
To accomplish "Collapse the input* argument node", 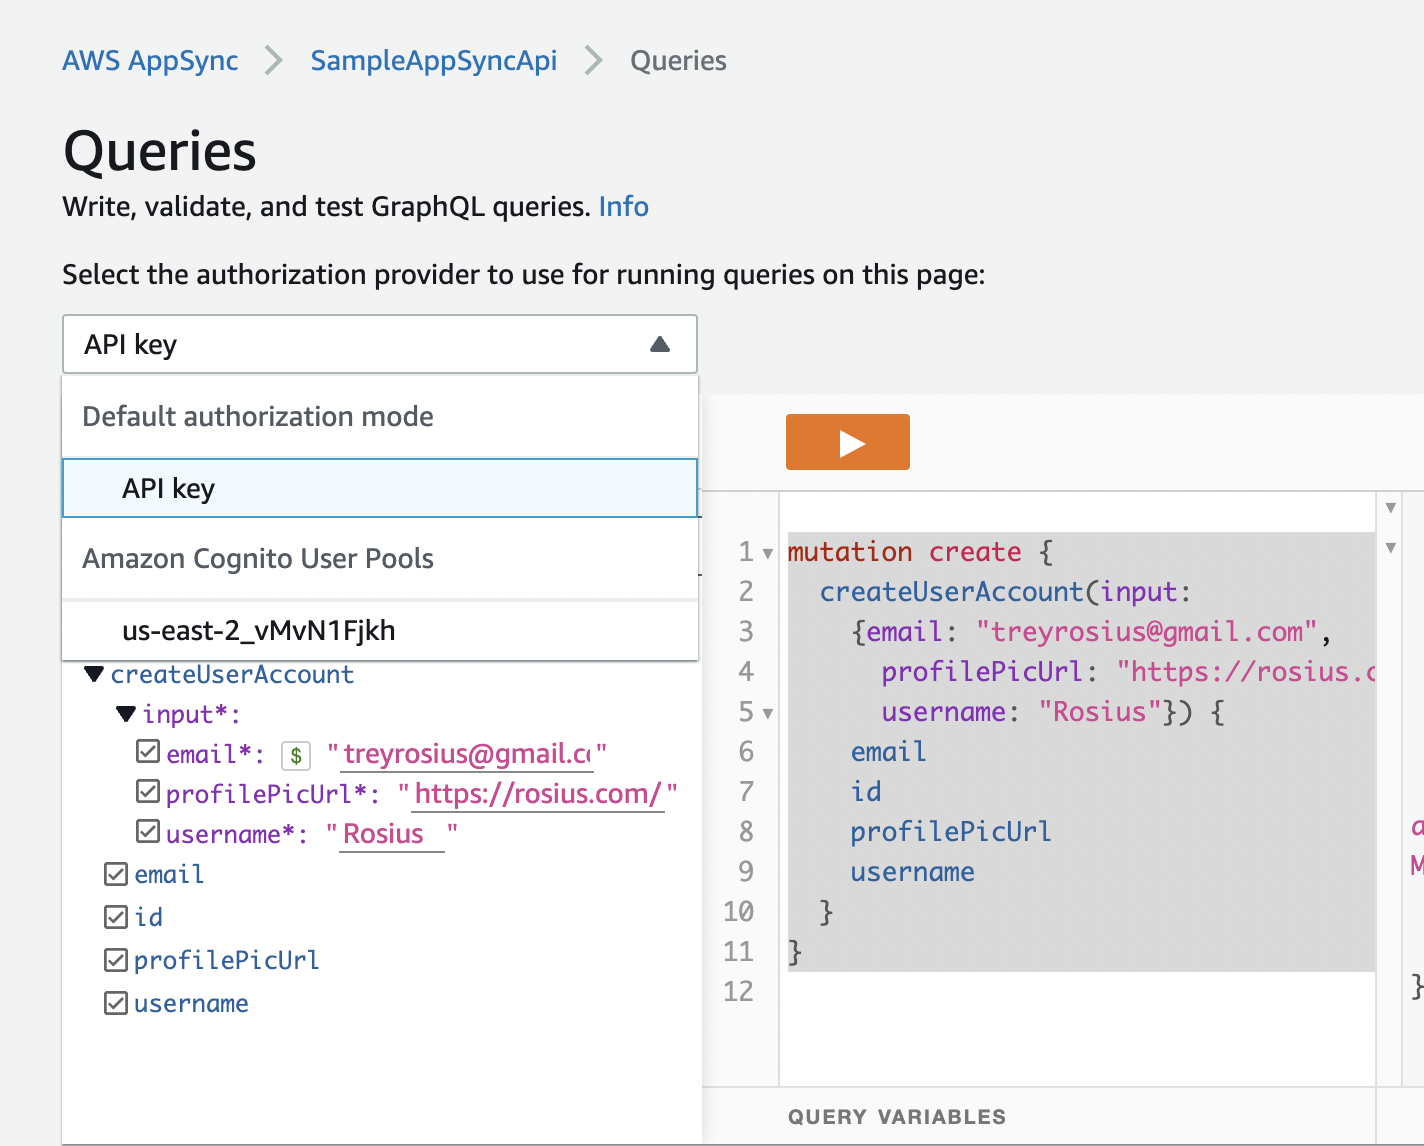I will [x=126, y=714].
